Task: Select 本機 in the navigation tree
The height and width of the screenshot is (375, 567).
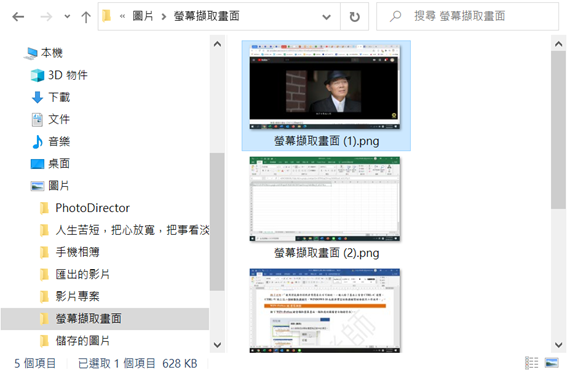Action: tap(51, 53)
